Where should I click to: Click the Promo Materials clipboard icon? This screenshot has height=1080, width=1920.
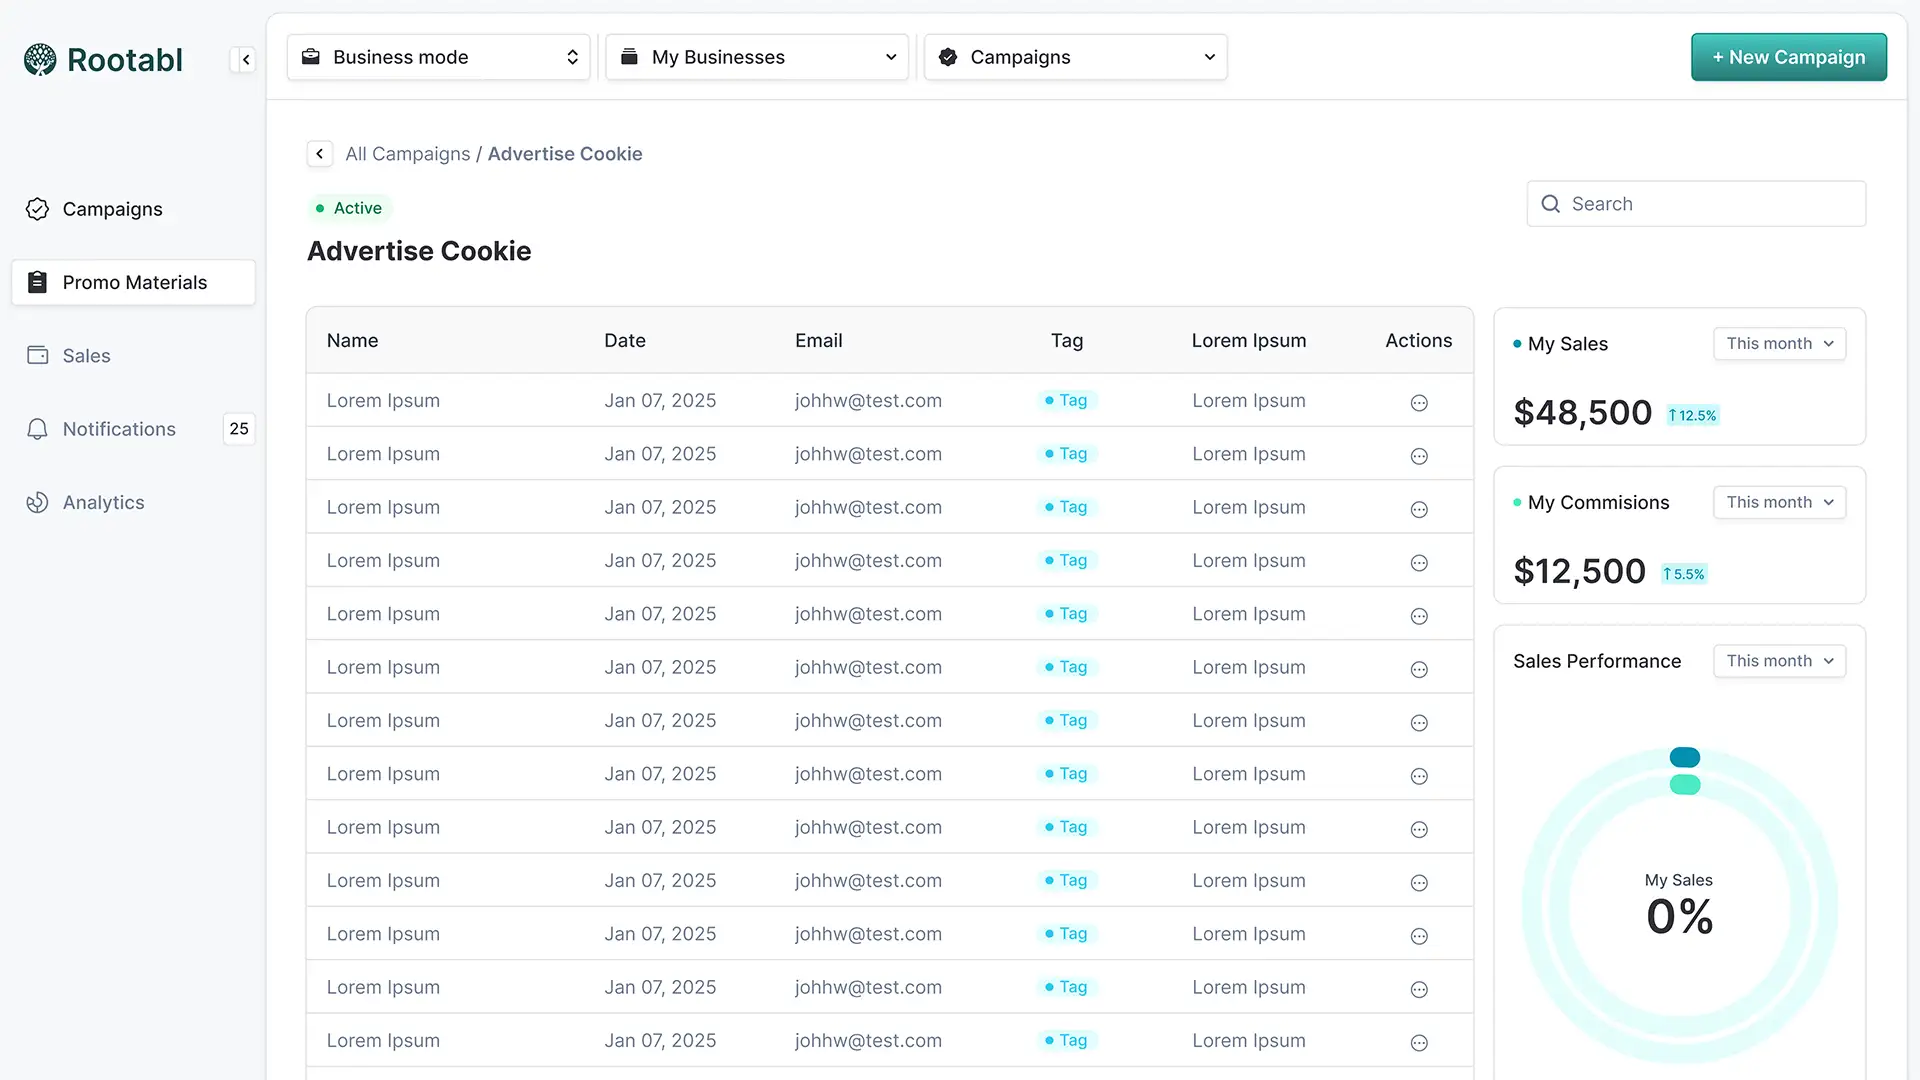tap(37, 282)
